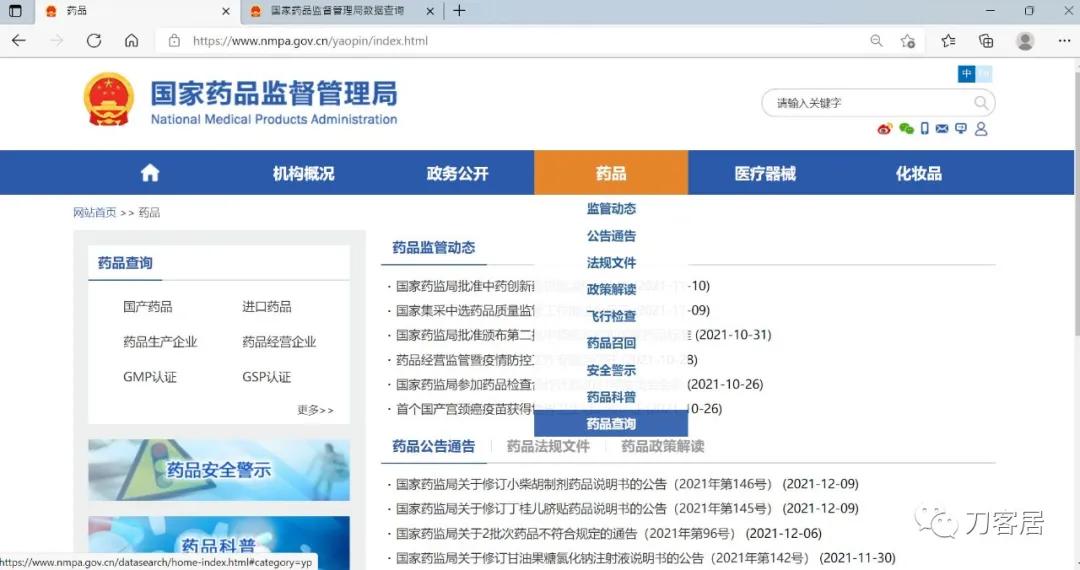
Task: Click the search magnifier icon in keyword box
Action: pos(981,103)
